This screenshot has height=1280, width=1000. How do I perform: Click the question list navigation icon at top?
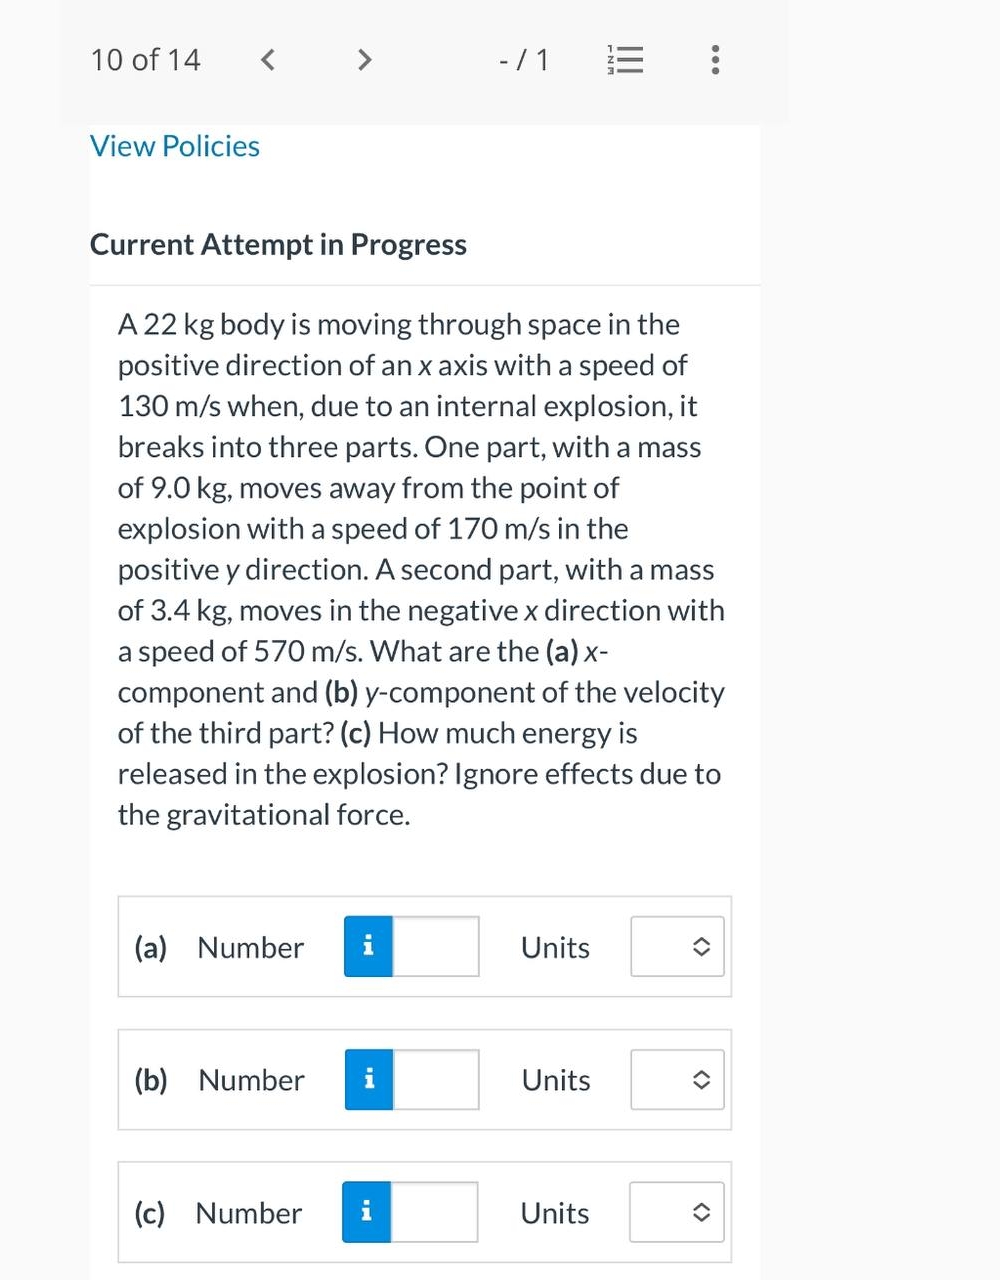(x=624, y=60)
